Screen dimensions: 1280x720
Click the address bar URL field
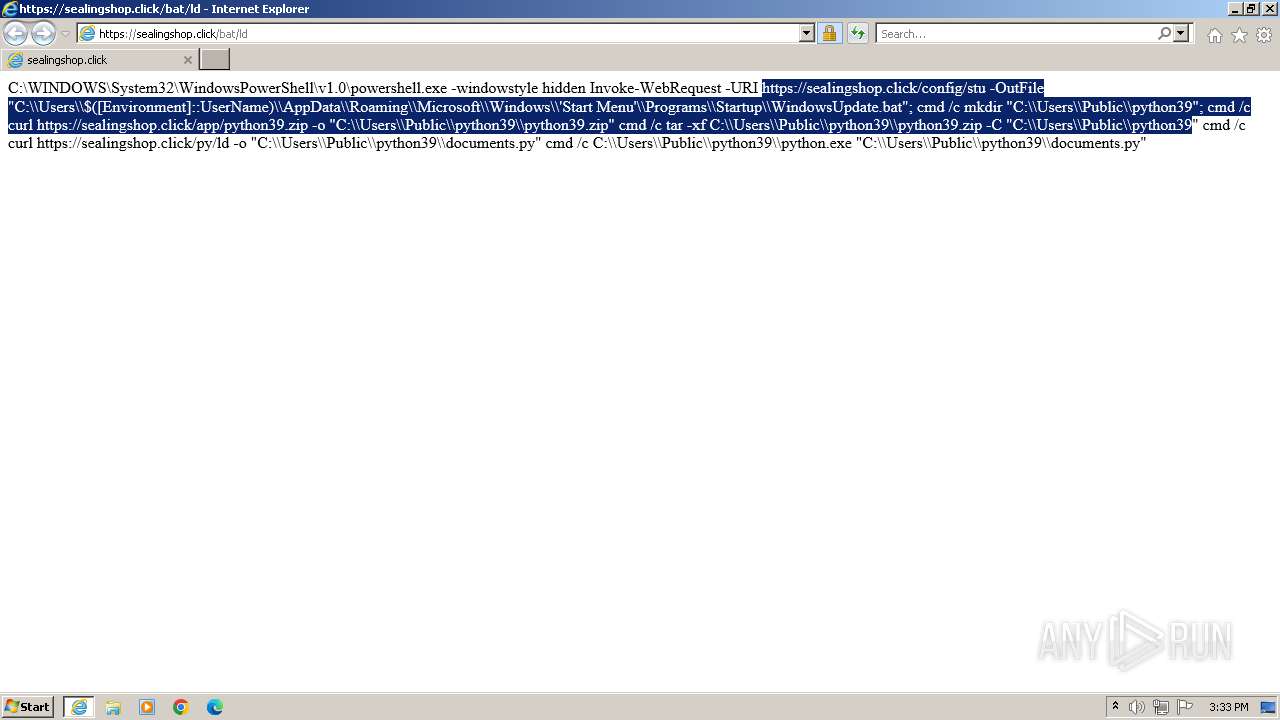447,33
